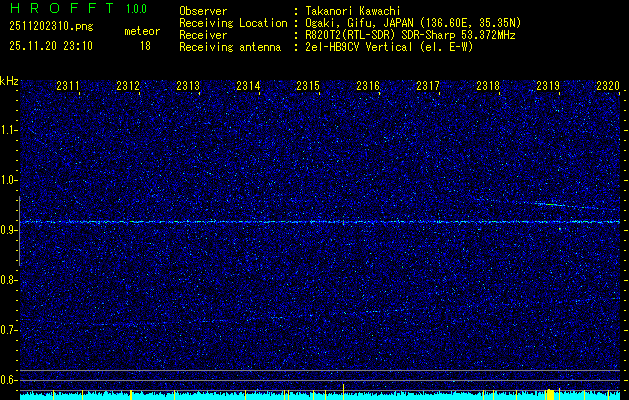Select the 2318 time axis marker

(488, 87)
